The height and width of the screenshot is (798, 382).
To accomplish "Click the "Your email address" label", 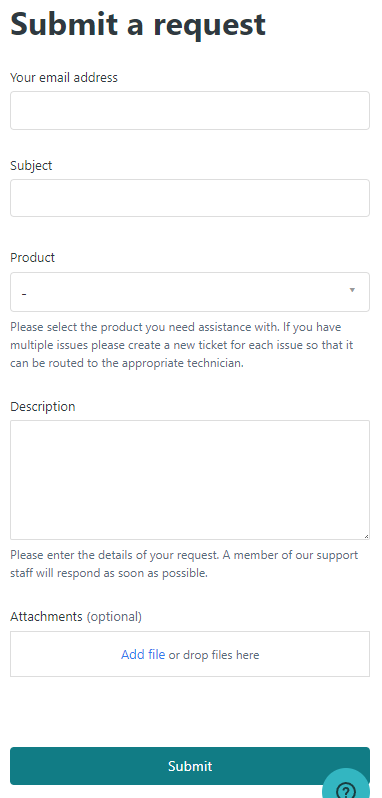I will (x=64, y=77).
